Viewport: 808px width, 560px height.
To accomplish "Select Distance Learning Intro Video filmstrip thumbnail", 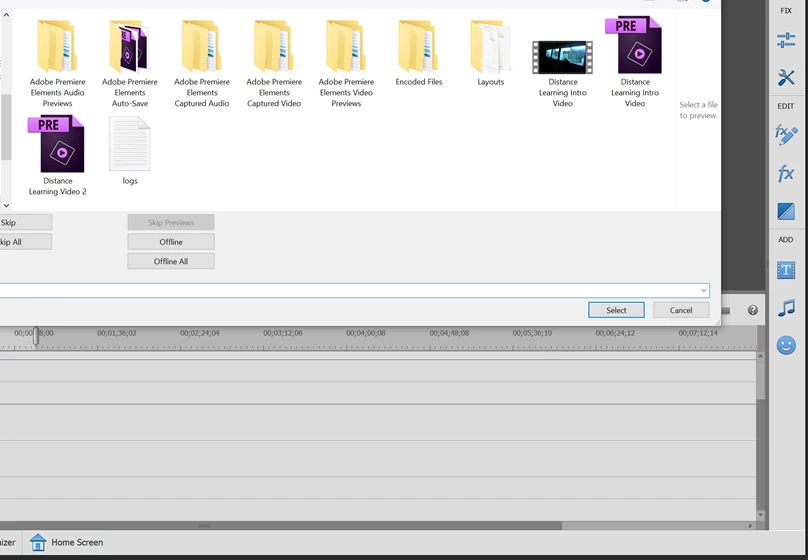I will (562, 74).
